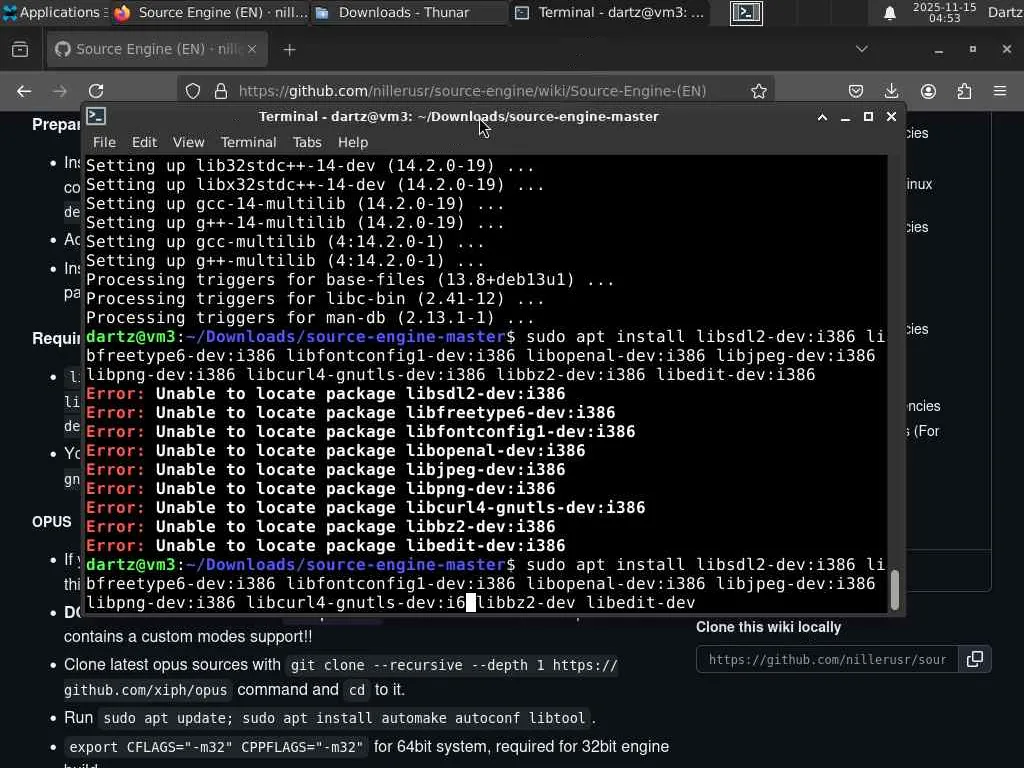Open the notification bell icon

click(x=889, y=13)
